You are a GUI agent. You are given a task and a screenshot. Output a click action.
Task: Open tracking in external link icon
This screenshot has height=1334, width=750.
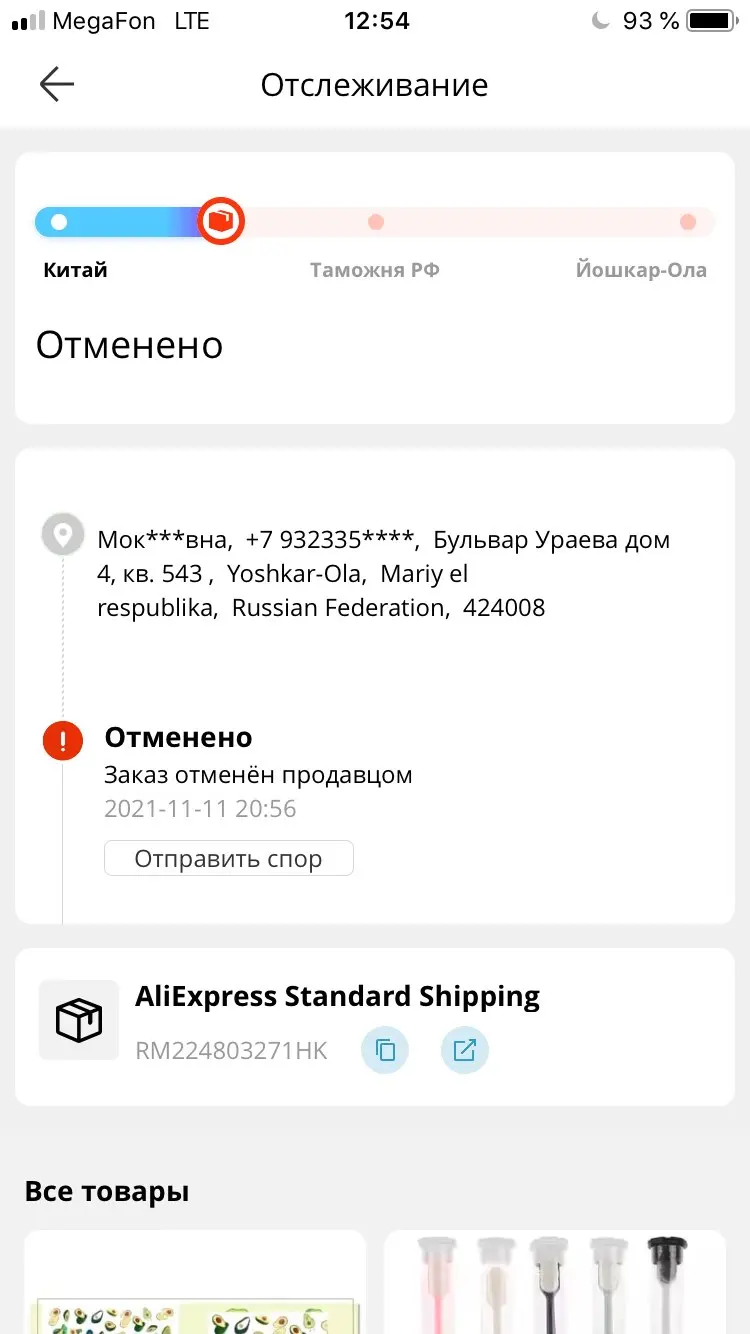pyautogui.click(x=465, y=1050)
